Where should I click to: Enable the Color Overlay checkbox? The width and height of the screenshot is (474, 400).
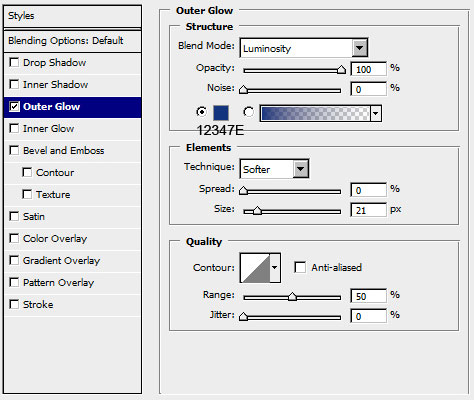14,238
